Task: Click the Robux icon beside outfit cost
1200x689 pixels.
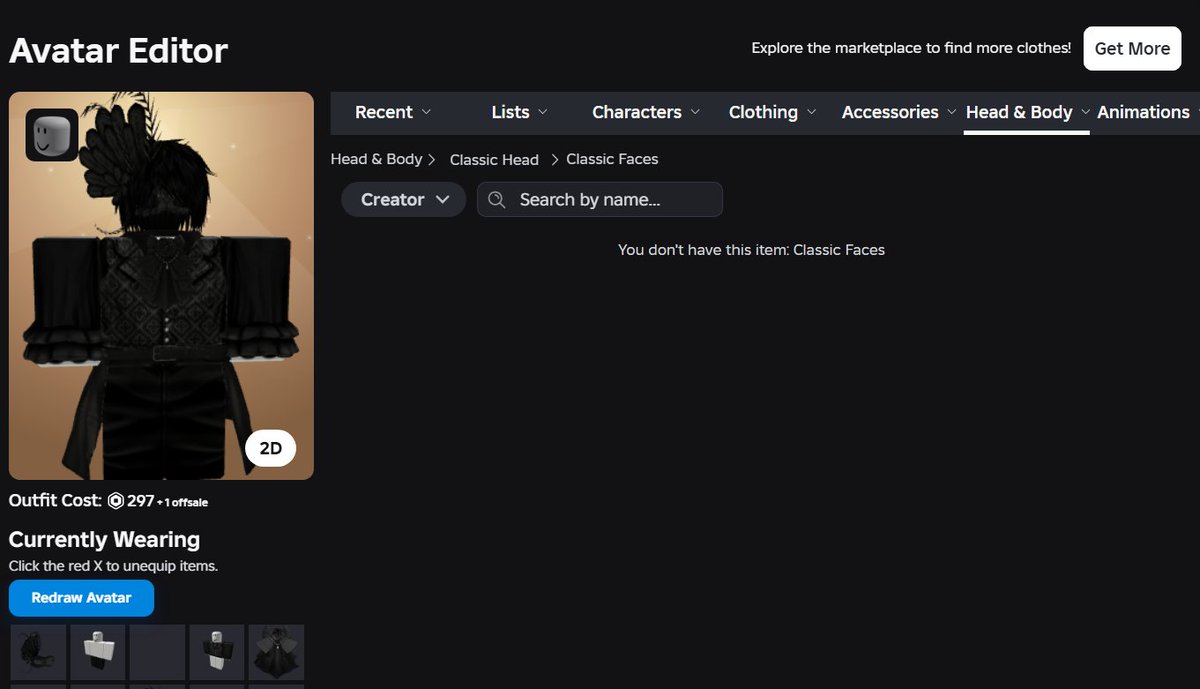Action: (116, 500)
